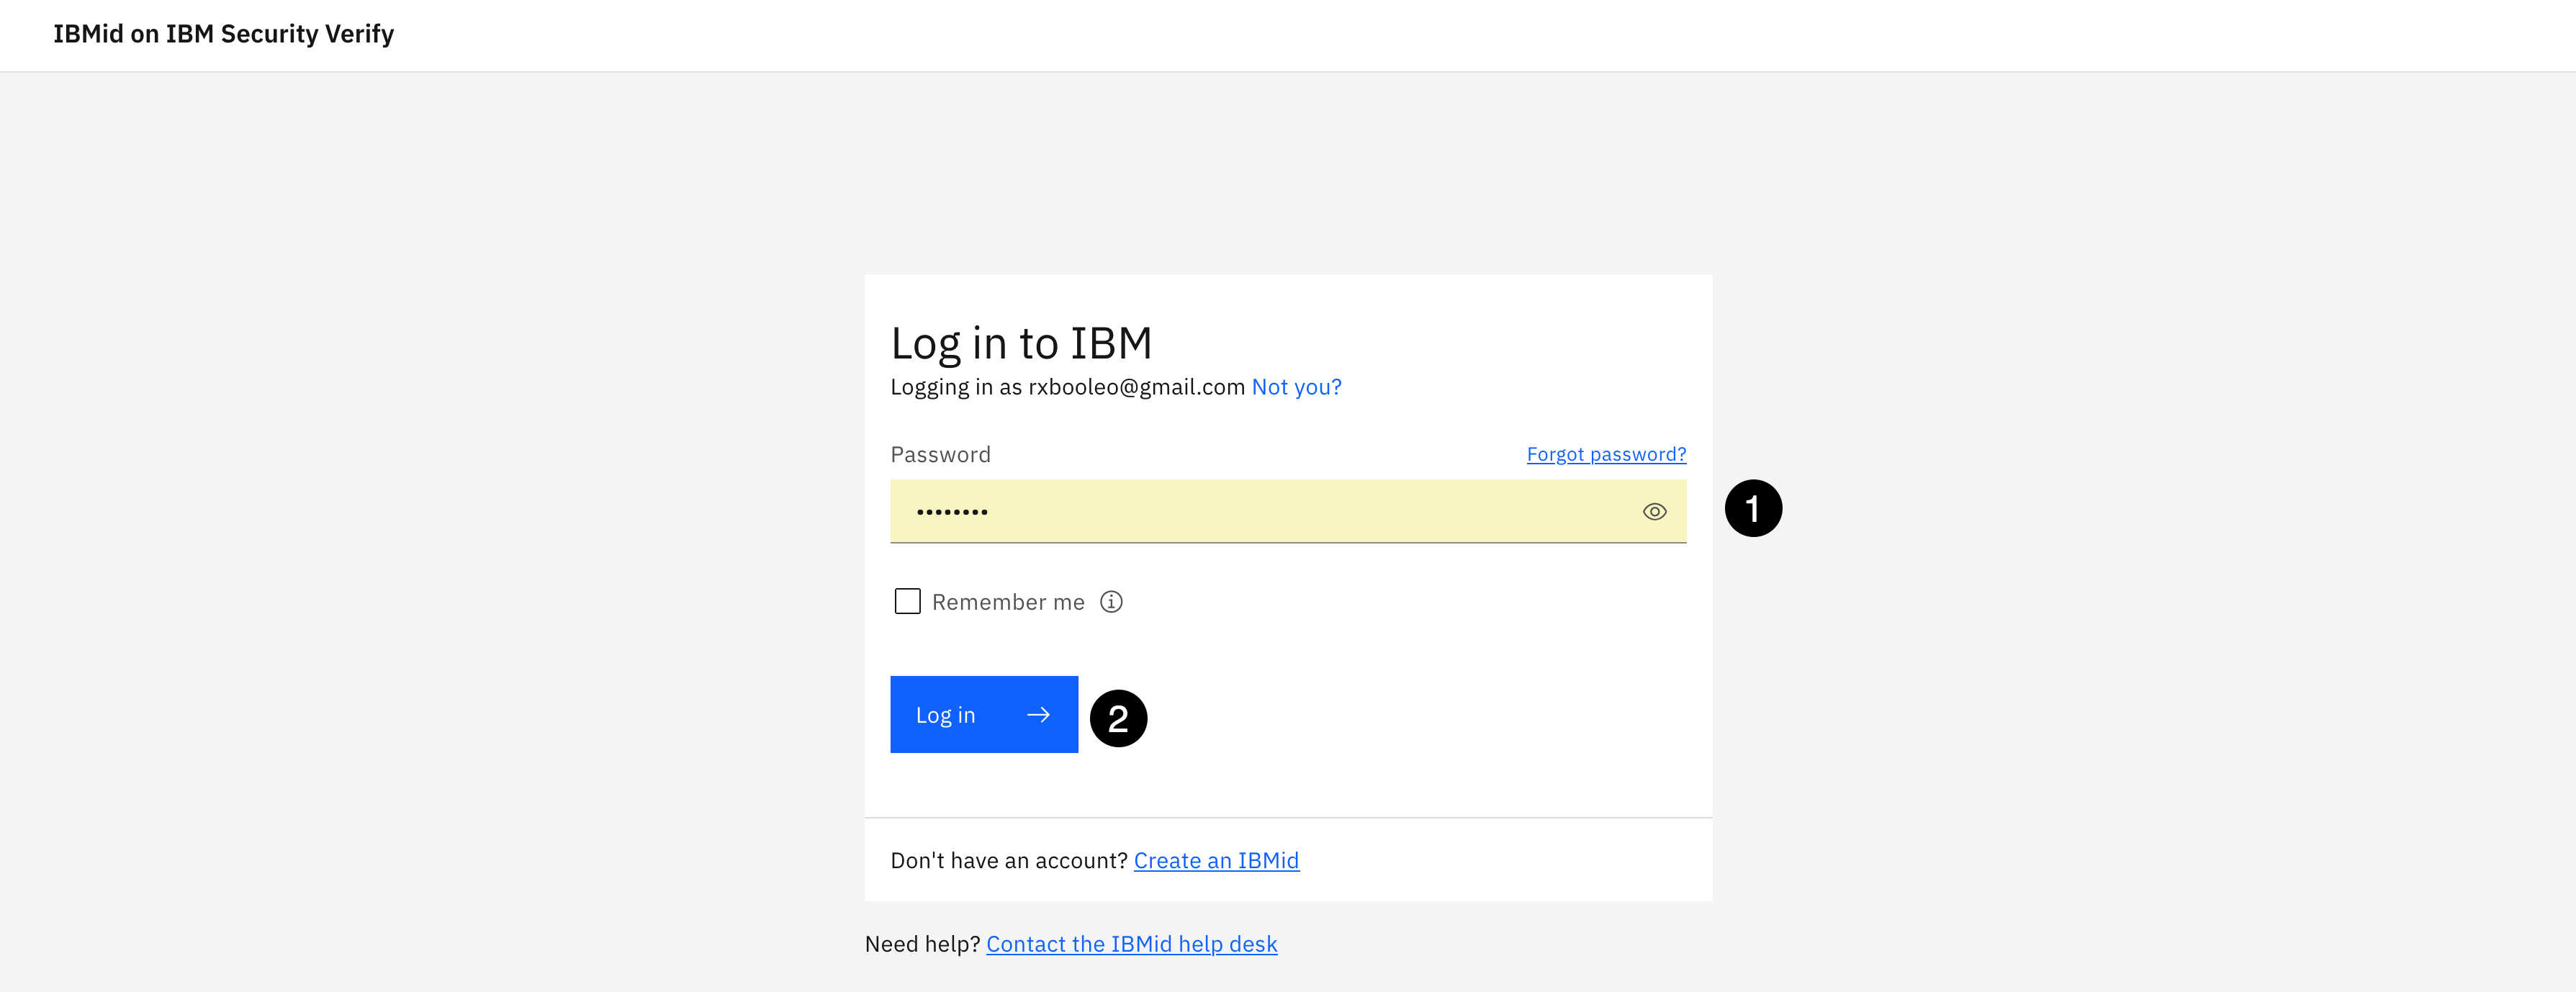Toggle password visibility eye icon
This screenshot has height=992, width=2576.
(x=1654, y=512)
